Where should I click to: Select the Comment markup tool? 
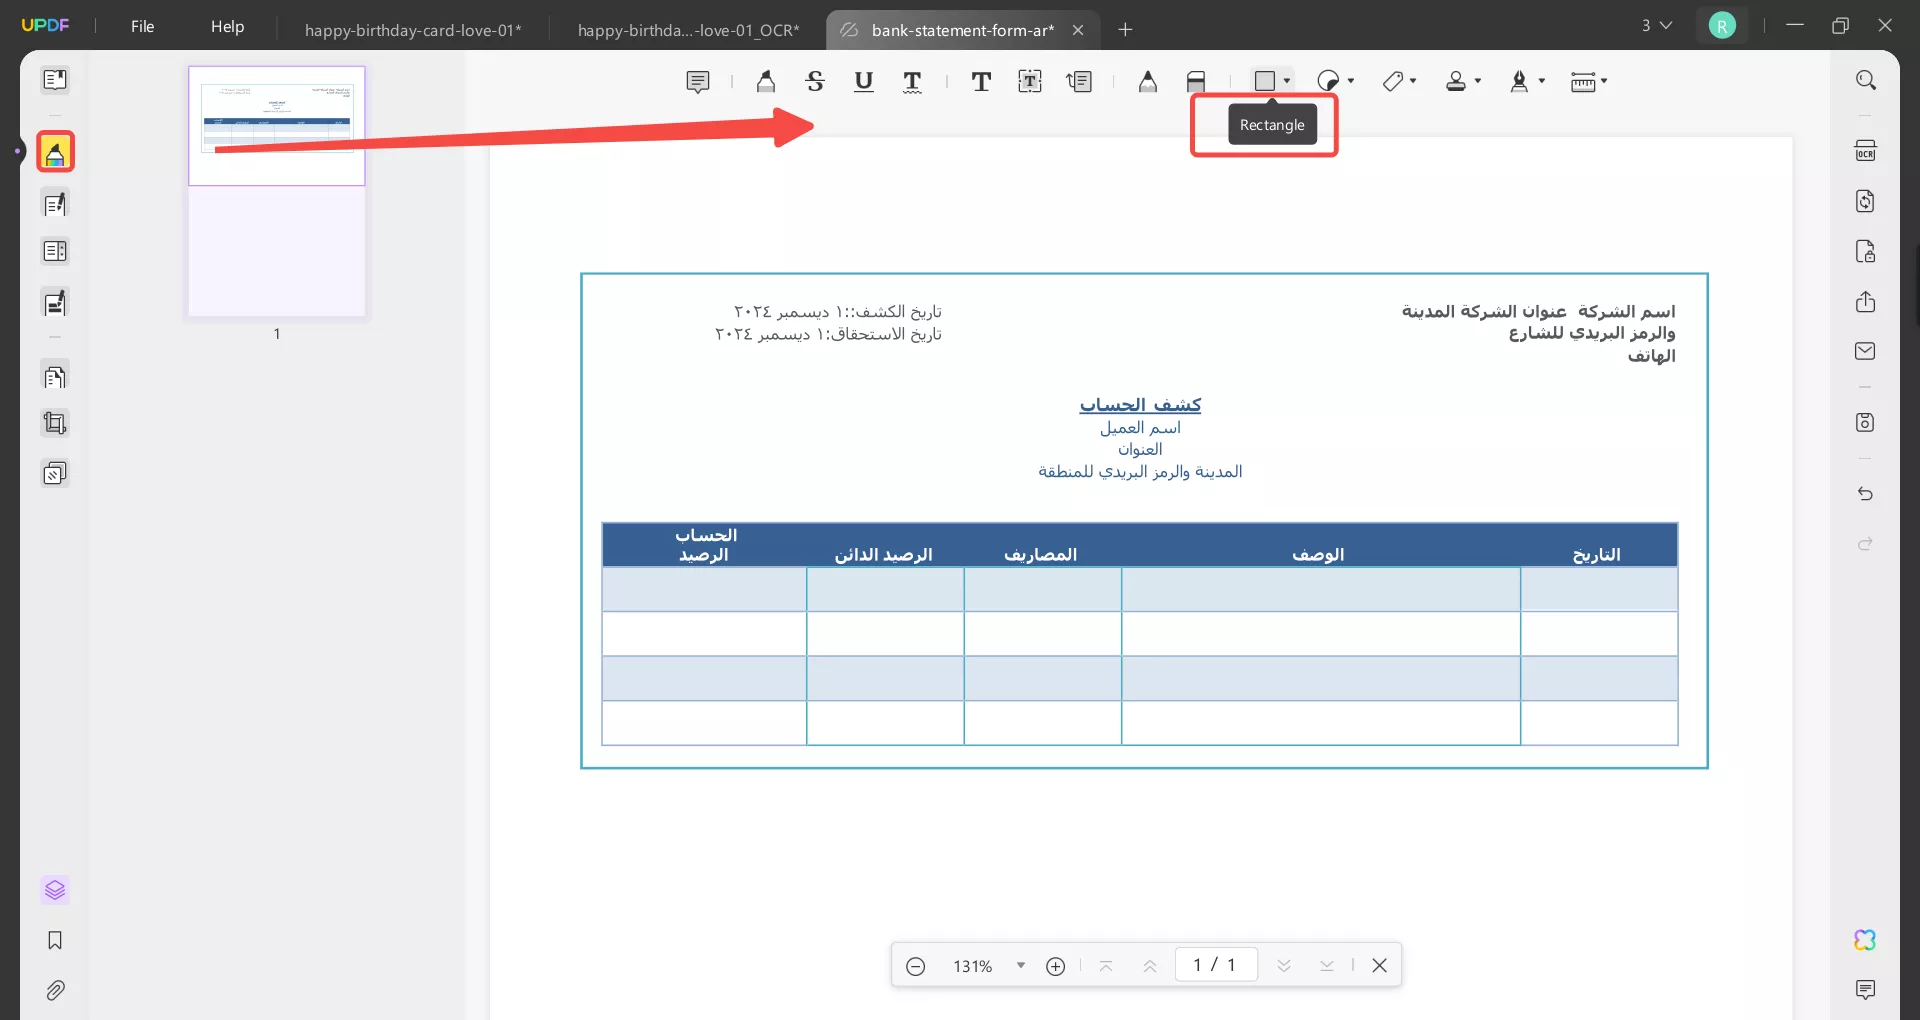(x=698, y=81)
